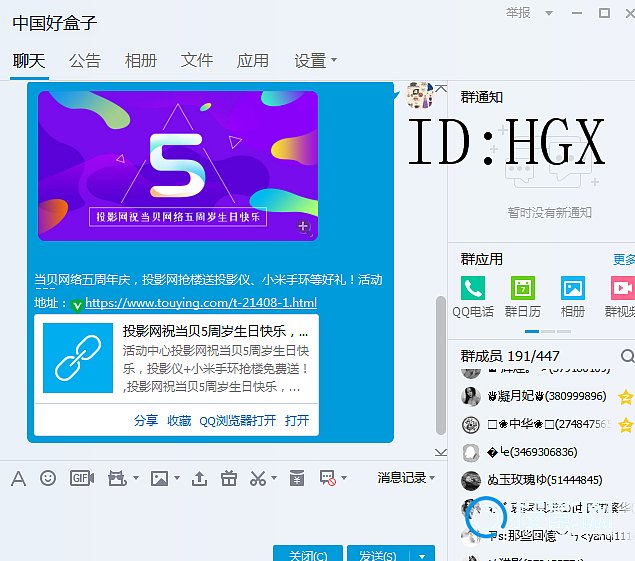Click chat scroll up arrow
The height and width of the screenshot is (561, 635).
pyautogui.click(x=441, y=88)
